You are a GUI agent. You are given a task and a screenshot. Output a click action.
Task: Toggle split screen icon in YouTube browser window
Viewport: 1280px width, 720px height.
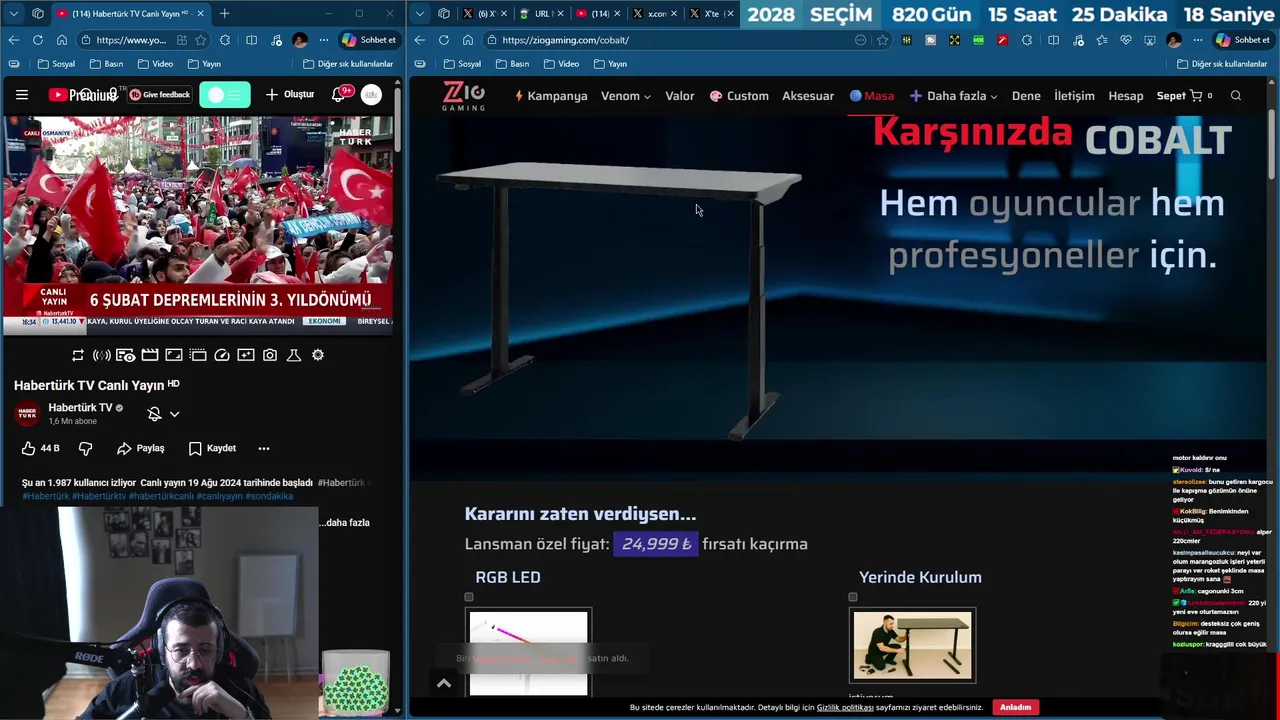(x=251, y=40)
